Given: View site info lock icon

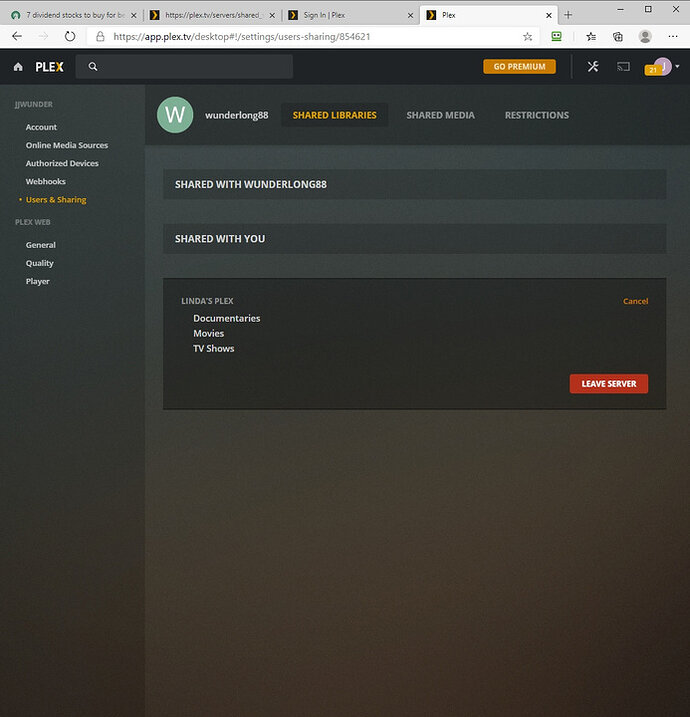Looking at the screenshot, I should point(100,37).
